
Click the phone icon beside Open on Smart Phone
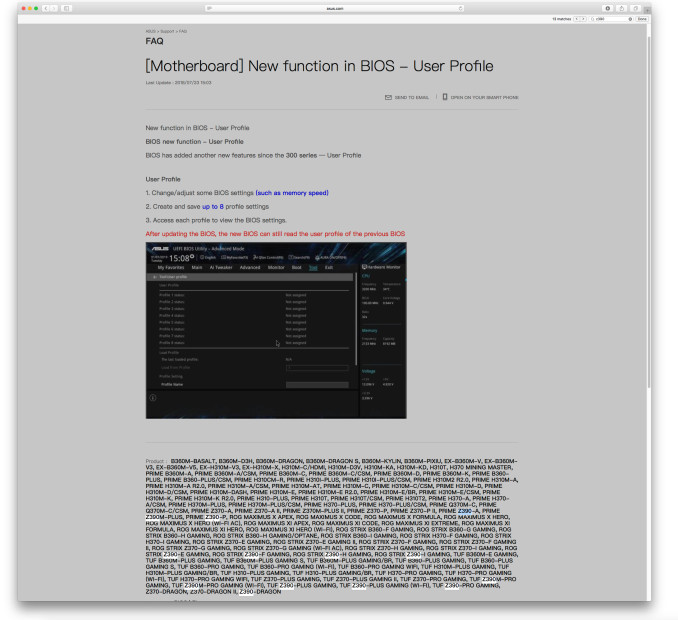[x=445, y=97]
